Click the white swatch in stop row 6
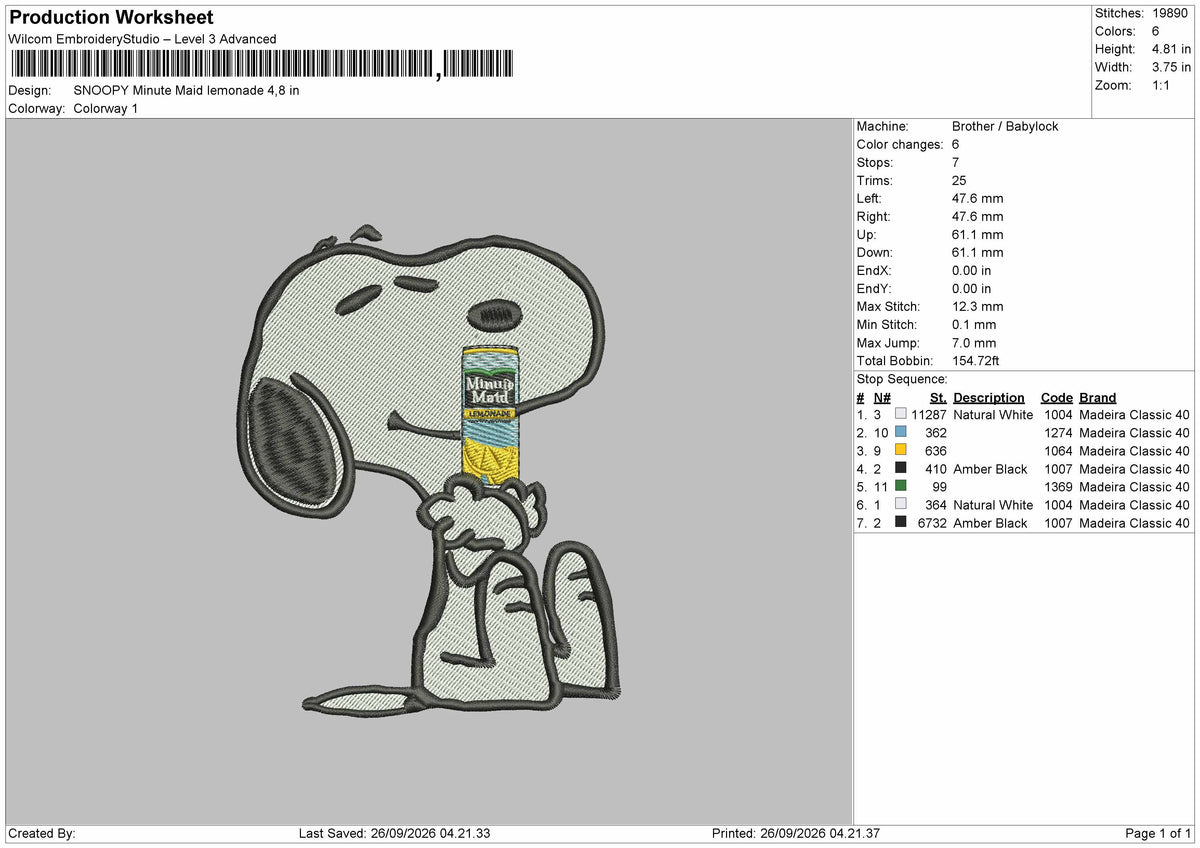 point(901,504)
